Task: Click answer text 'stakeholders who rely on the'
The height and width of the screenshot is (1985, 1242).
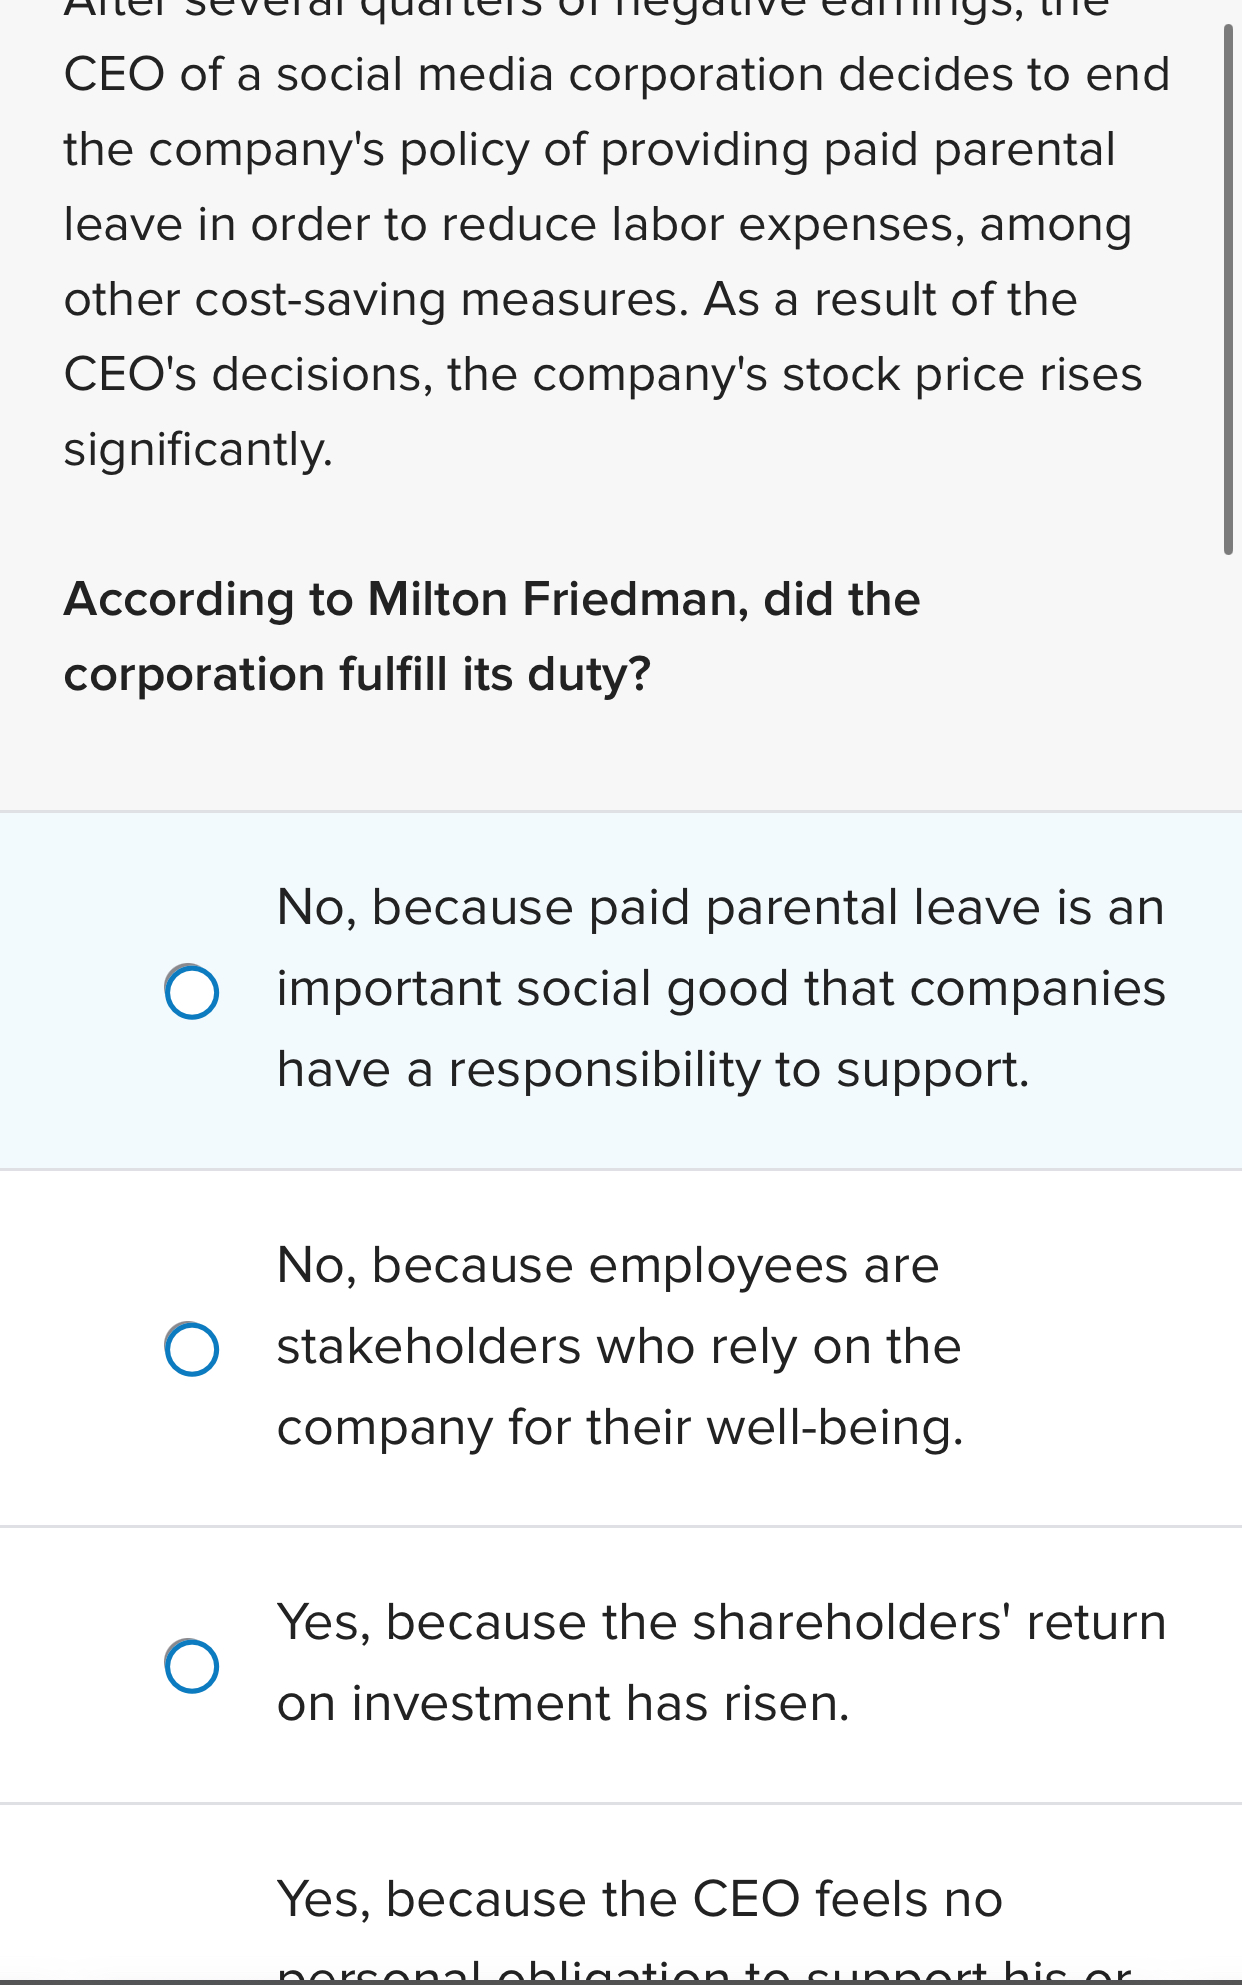Action: tap(618, 1347)
